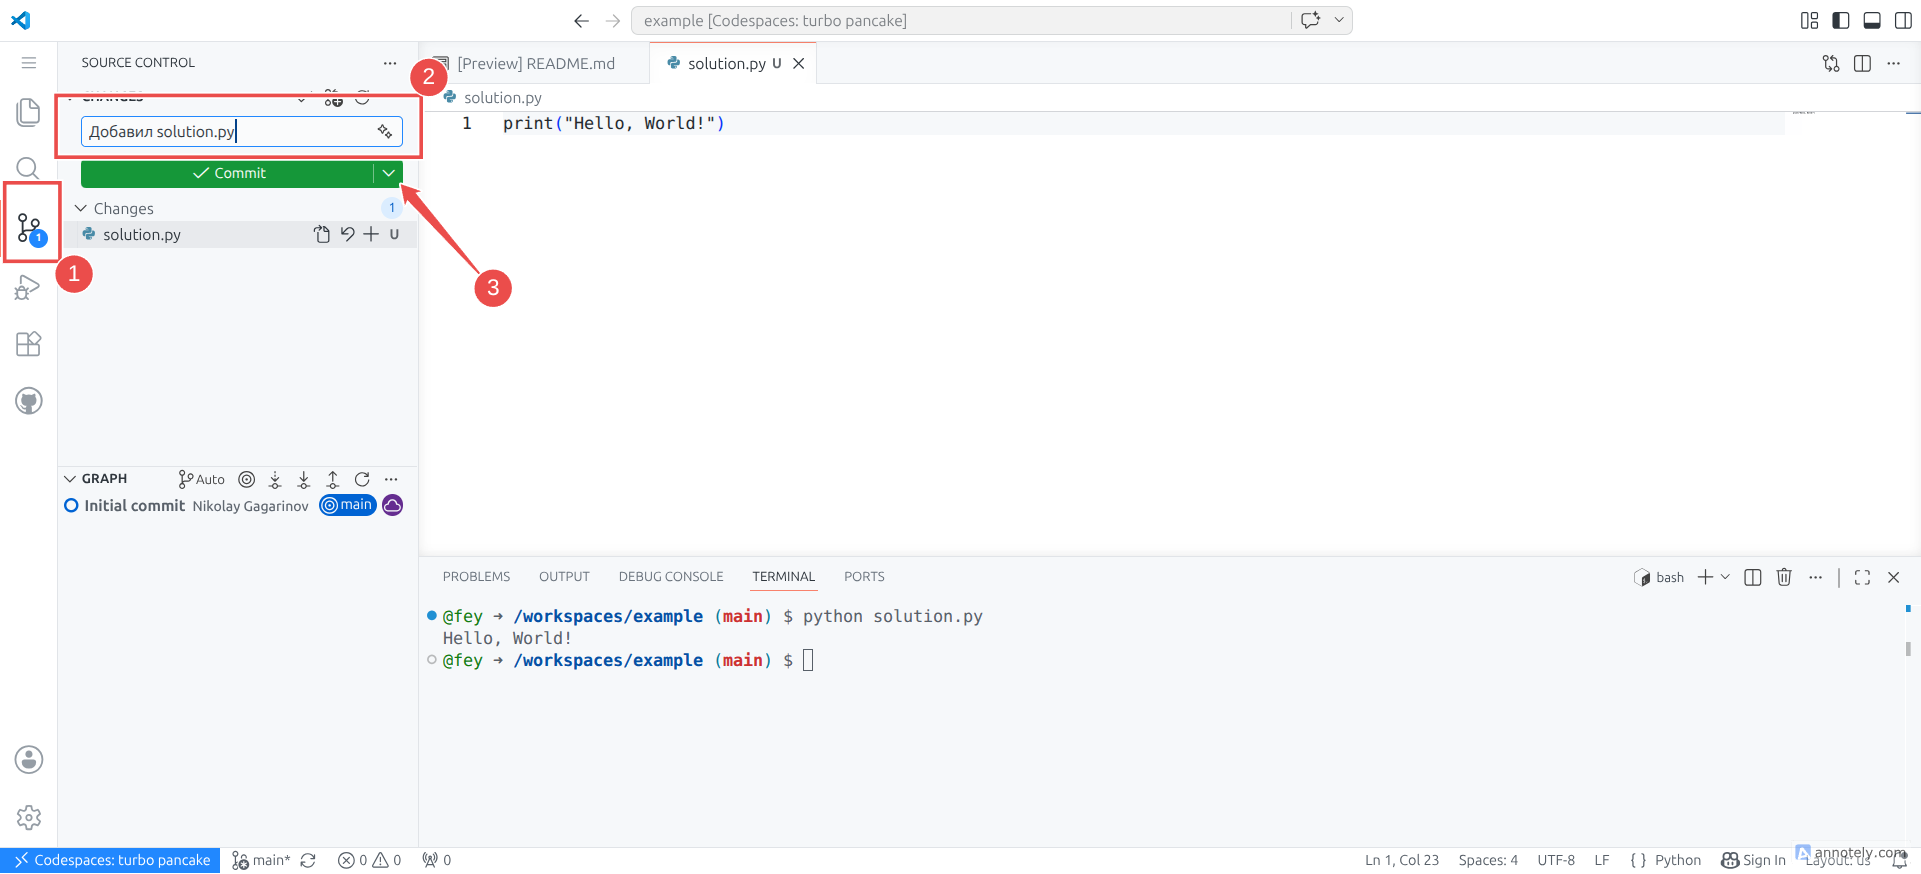The image size is (1921, 874).
Task: Open terminal panel more actions ellipsis
Action: 1816,577
